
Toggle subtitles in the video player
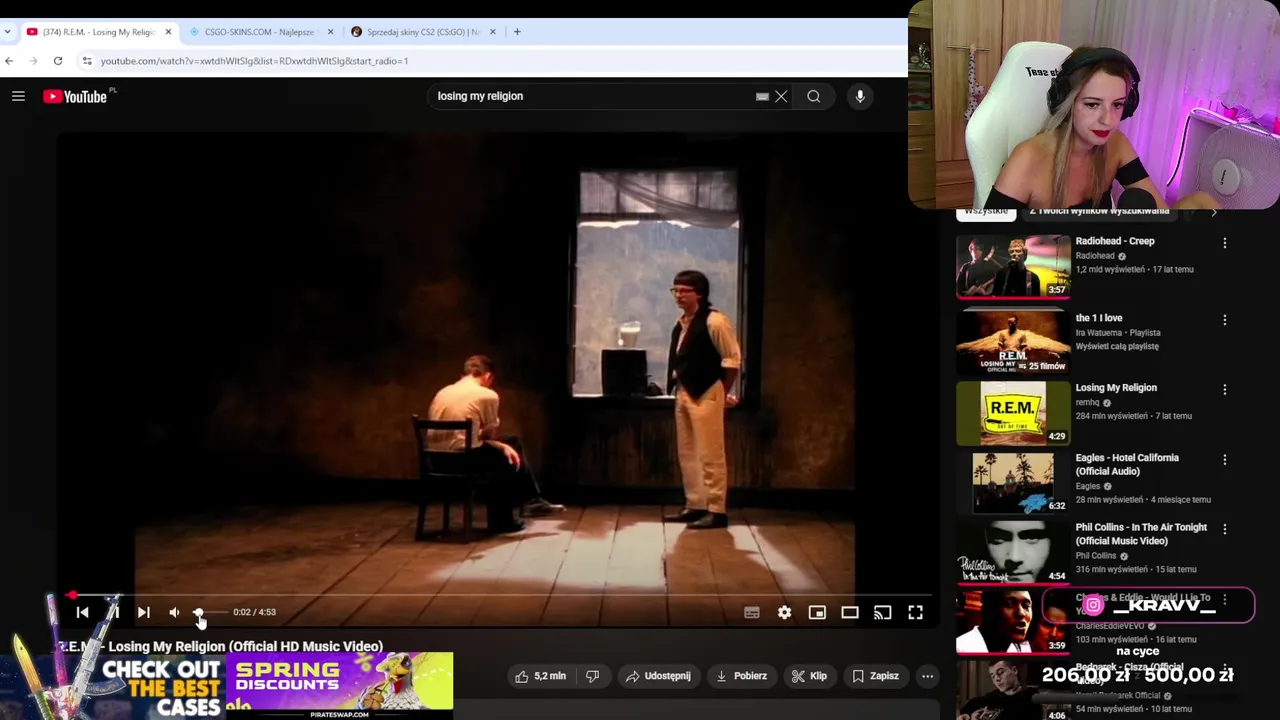pos(752,612)
